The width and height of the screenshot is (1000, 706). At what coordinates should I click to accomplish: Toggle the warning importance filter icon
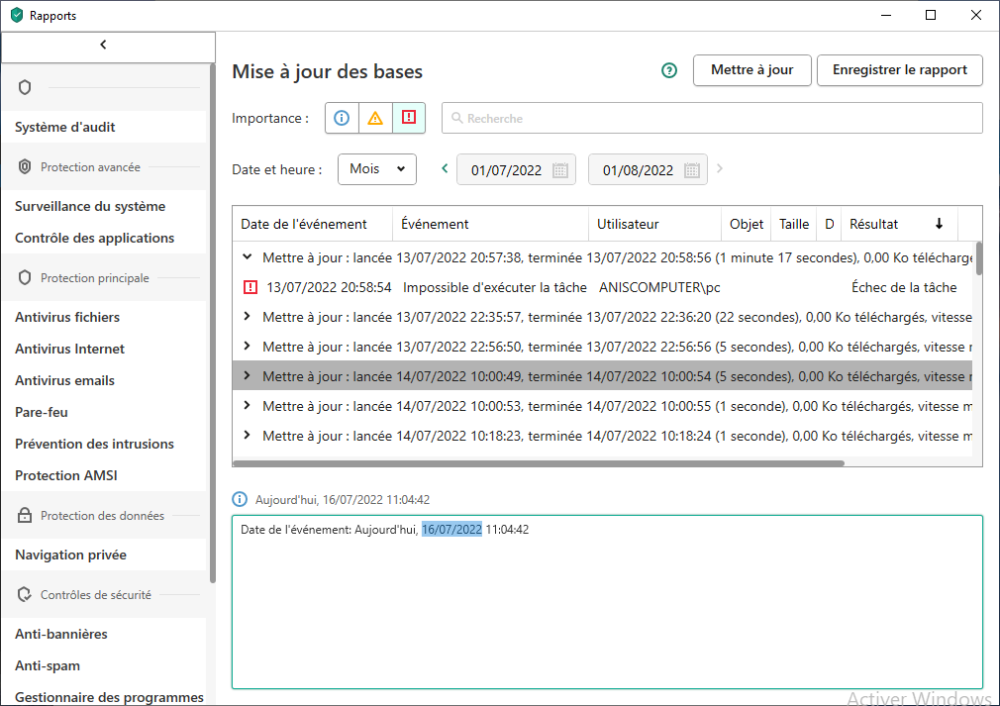[x=375, y=118]
